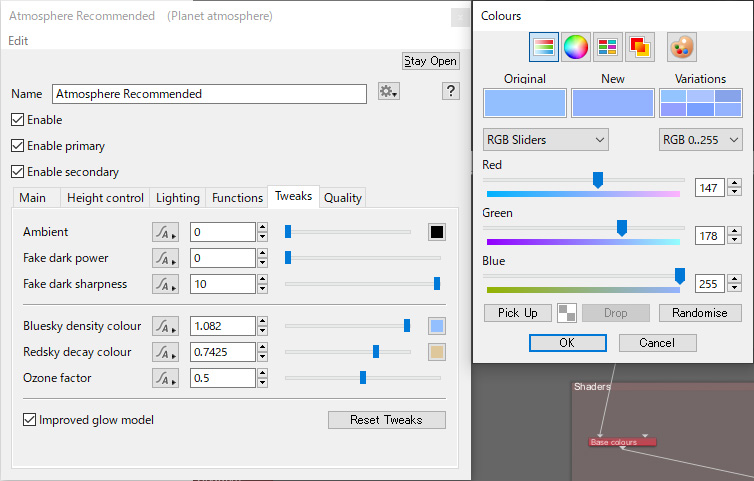Expand the RGB 0..255 range dropdown
Screen dimensions: 754x481
[700, 140]
